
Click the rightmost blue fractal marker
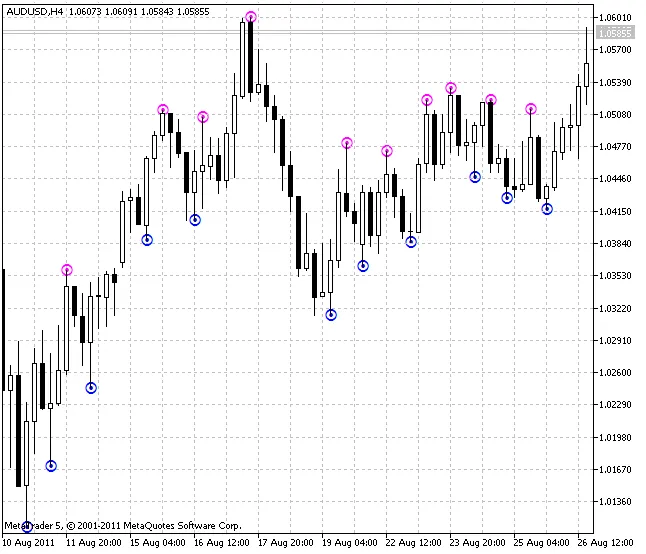pos(546,209)
